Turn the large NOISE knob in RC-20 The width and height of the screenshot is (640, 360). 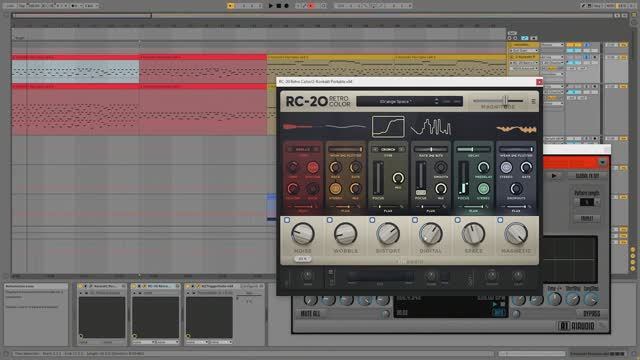click(x=302, y=233)
